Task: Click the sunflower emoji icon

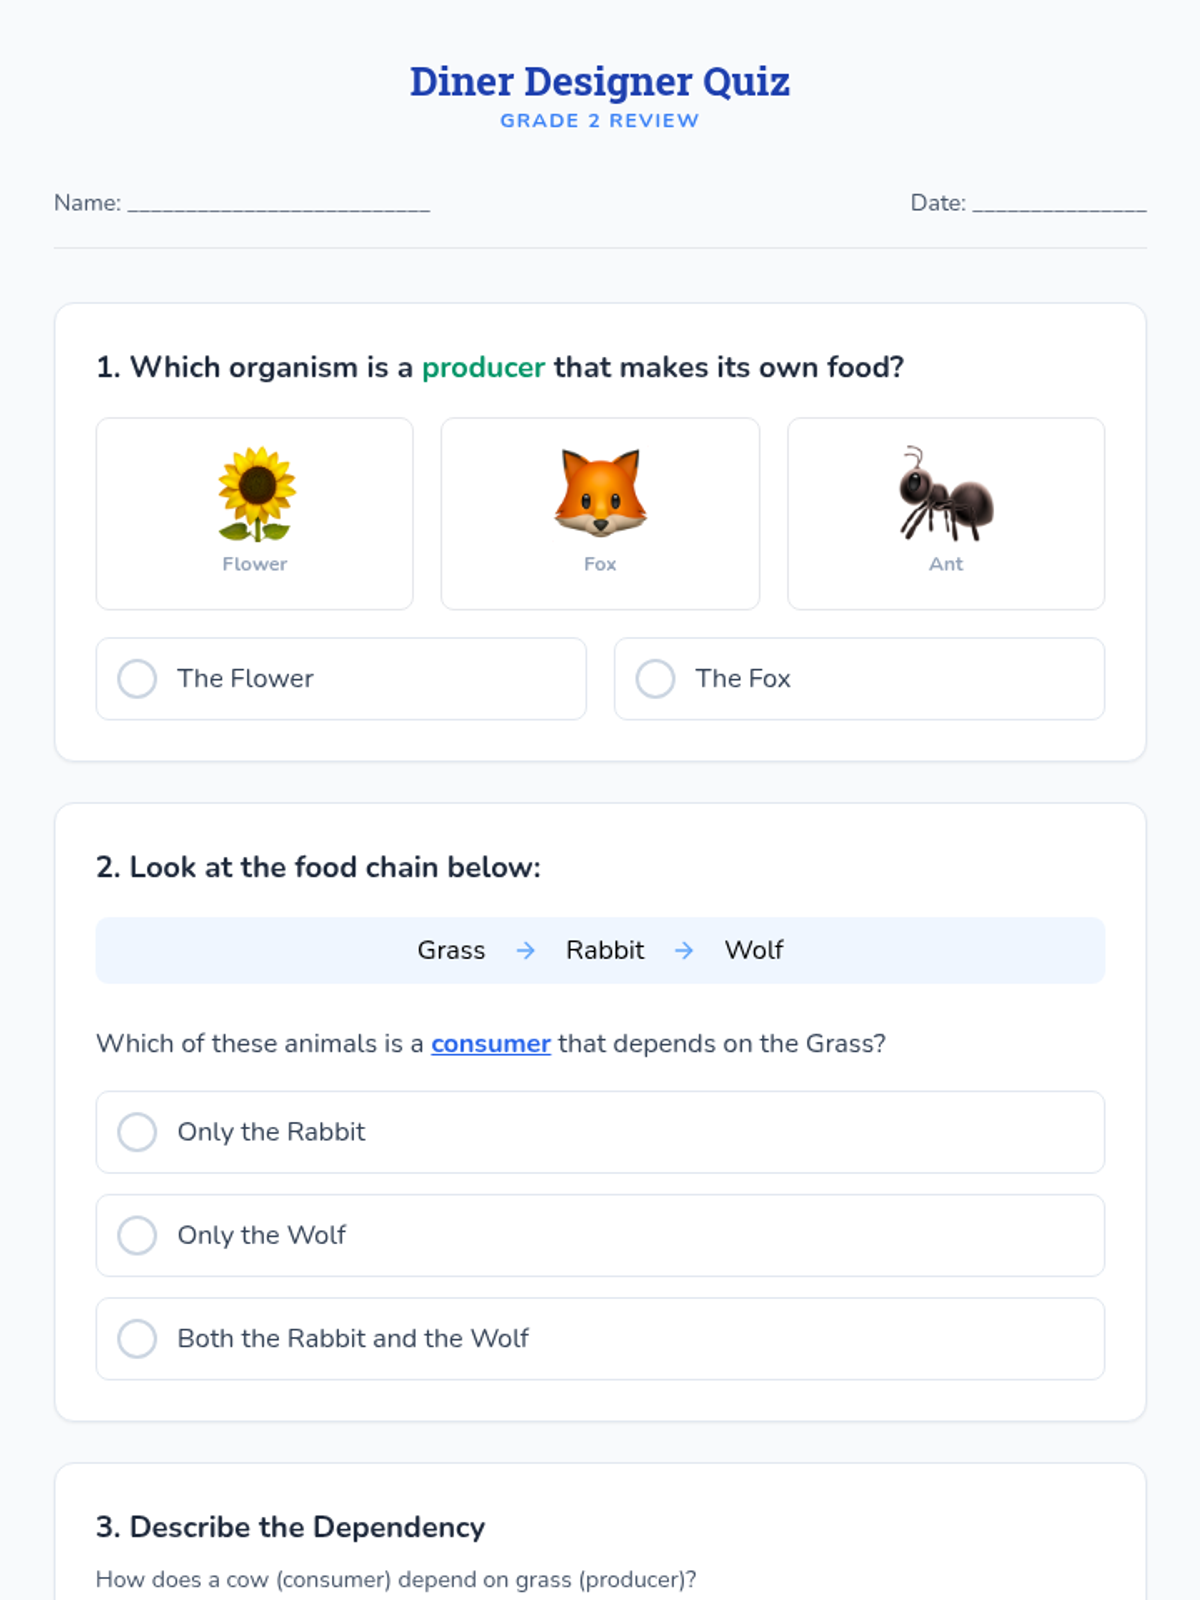Action: (x=256, y=493)
